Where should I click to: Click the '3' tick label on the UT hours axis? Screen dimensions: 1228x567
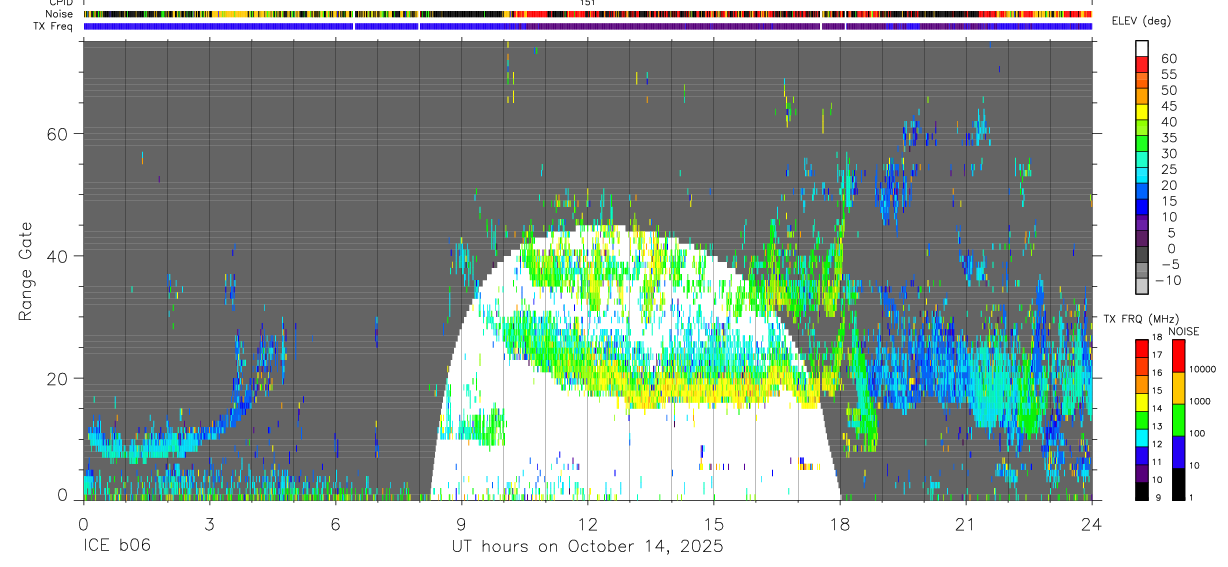(209, 523)
